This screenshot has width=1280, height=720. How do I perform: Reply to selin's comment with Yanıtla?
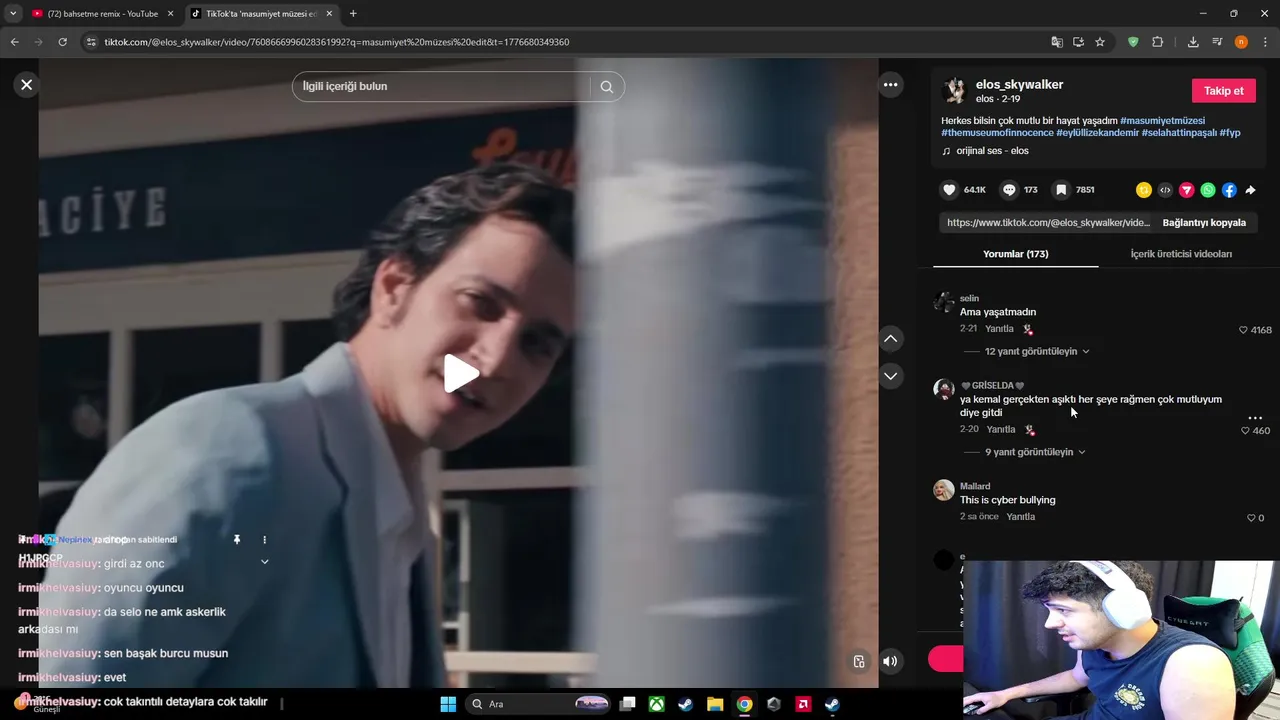pos(999,329)
